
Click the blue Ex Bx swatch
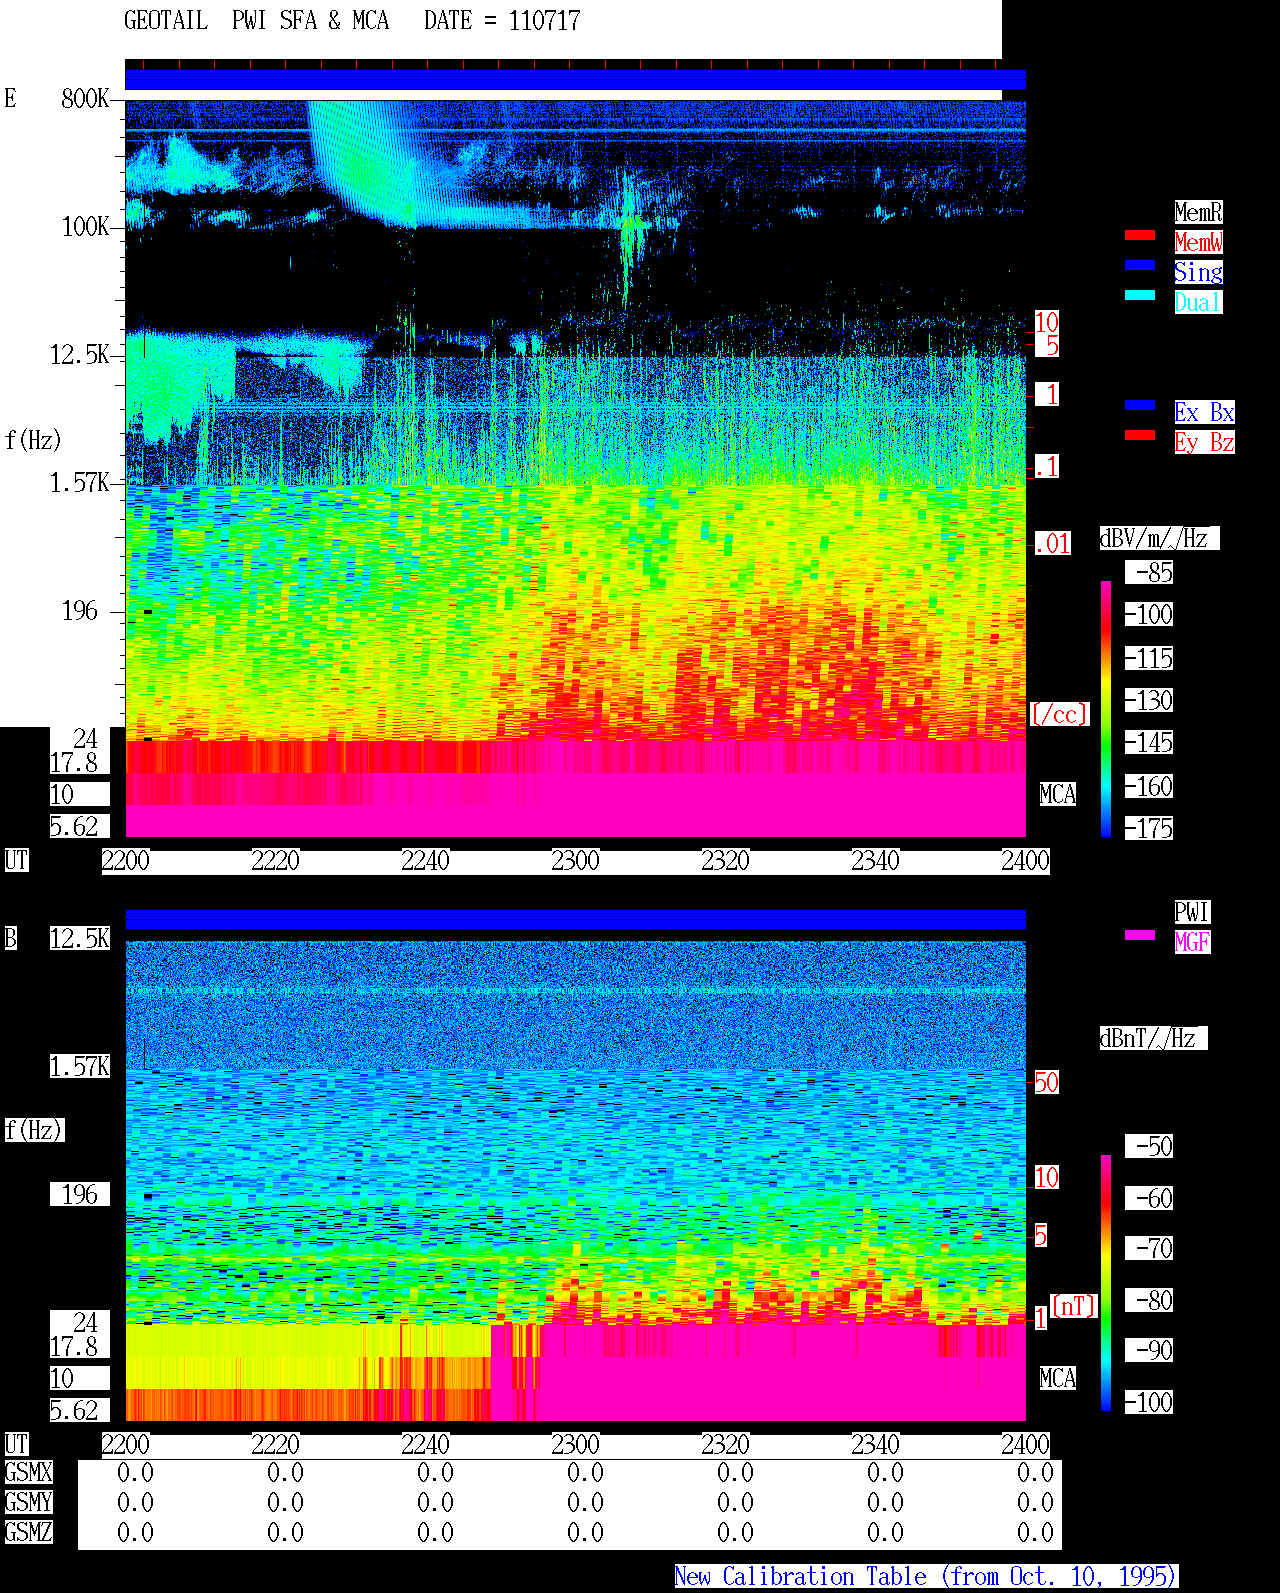pos(1140,405)
